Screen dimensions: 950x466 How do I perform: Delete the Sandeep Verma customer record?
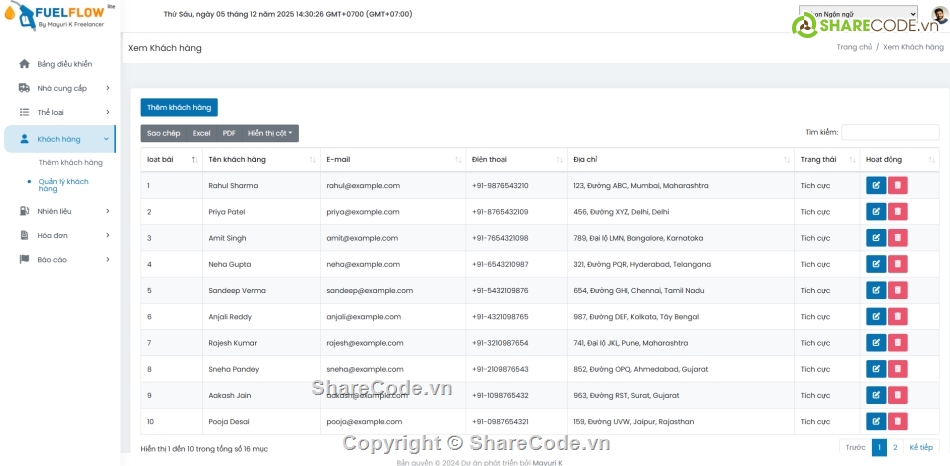[898, 290]
